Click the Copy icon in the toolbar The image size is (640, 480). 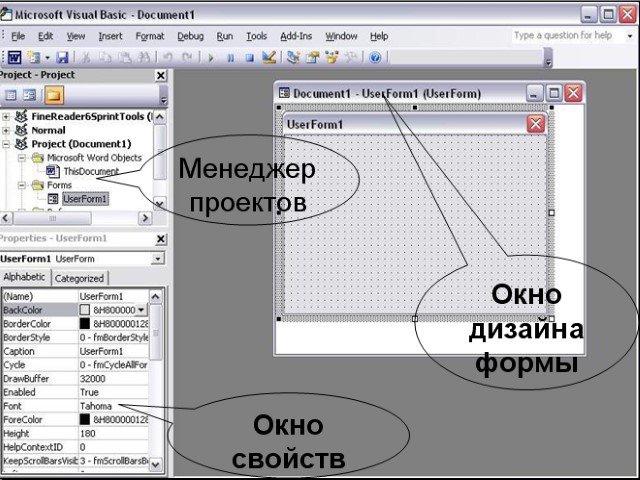point(106,58)
